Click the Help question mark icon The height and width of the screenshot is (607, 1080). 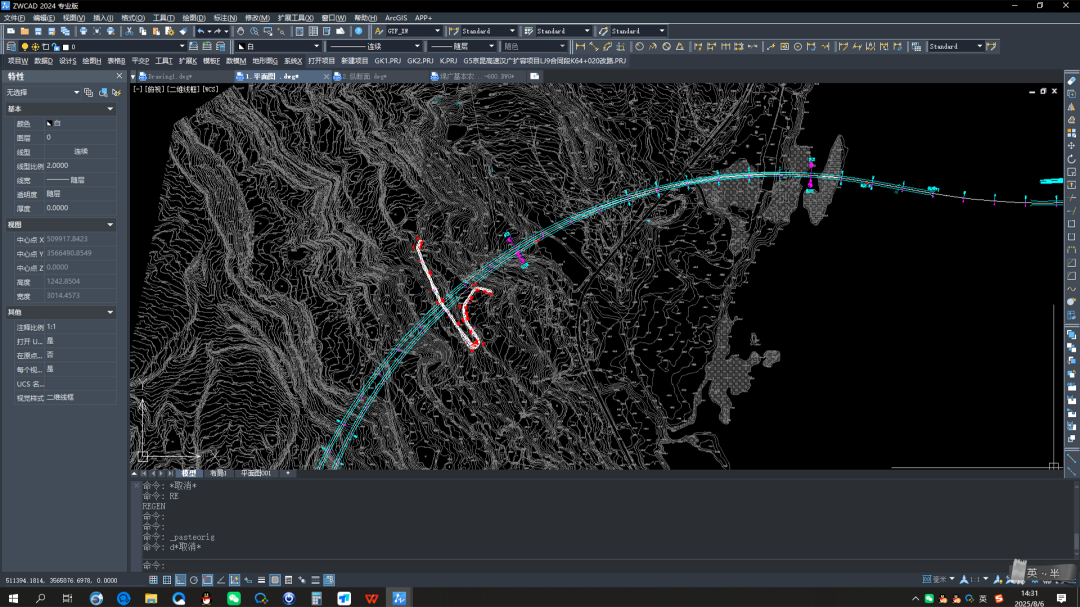tap(358, 32)
